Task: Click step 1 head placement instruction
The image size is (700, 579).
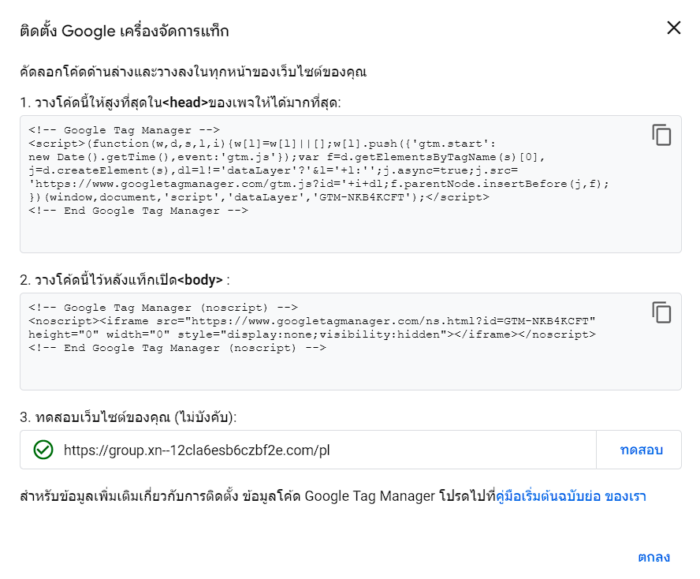Action: point(180,102)
